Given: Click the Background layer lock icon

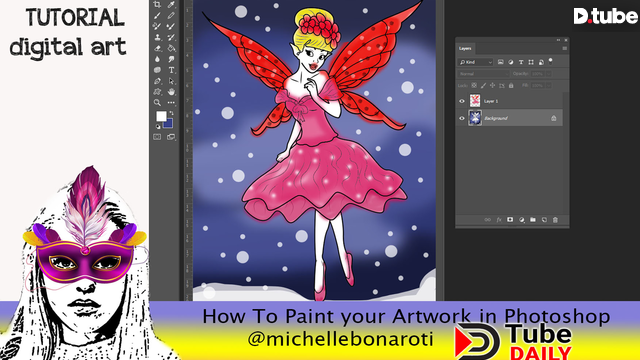Looking at the screenshot, I should 554,118.
